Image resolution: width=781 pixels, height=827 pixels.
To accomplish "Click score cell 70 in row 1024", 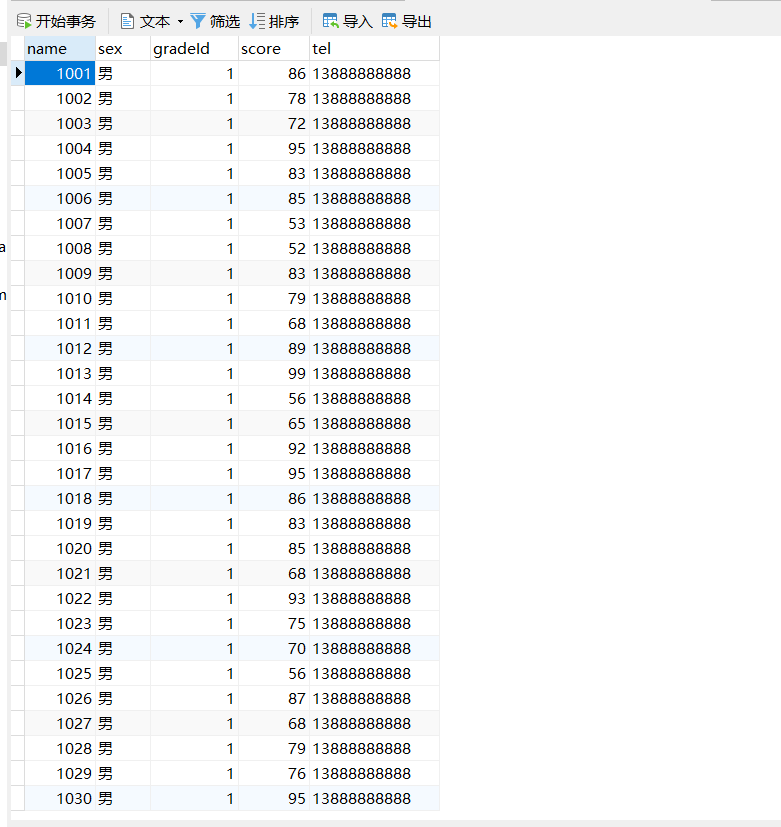I will [x=274, y=649].
